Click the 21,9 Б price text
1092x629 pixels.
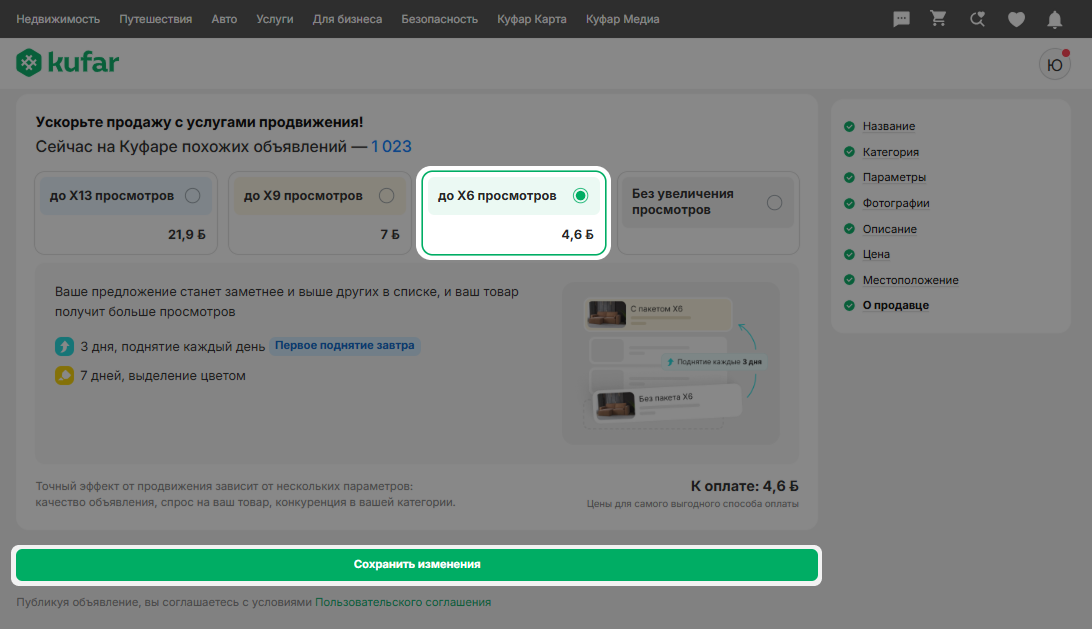pyautogui.click(x=187, y=235)
